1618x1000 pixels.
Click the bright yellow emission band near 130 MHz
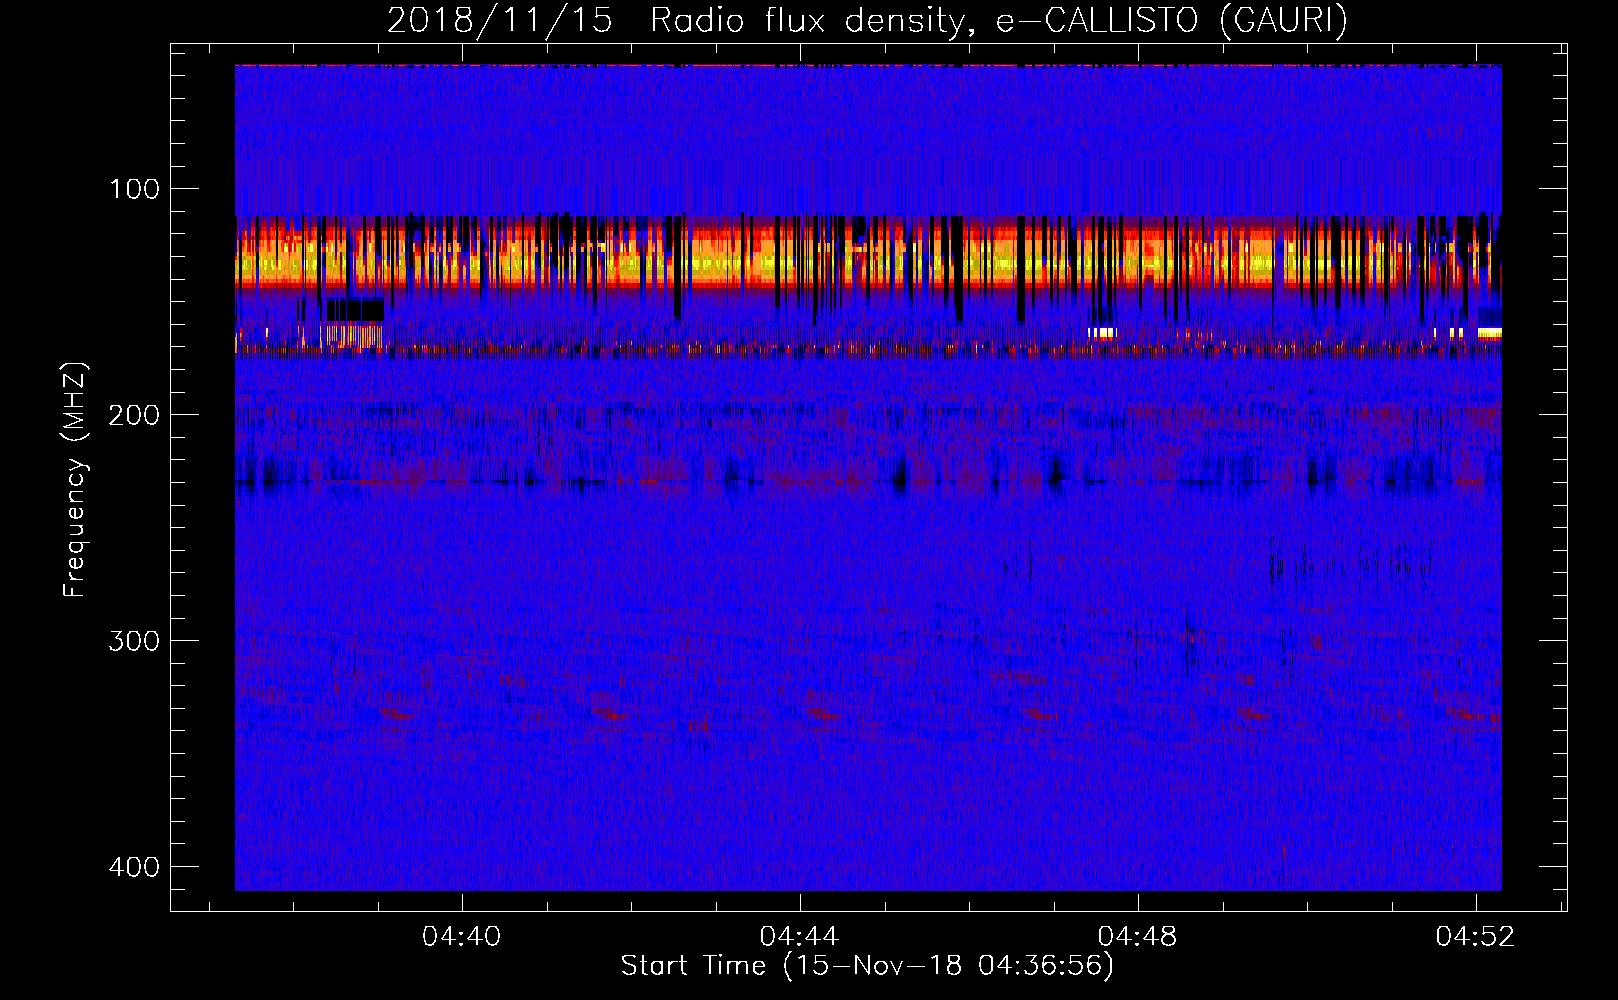(868, 258)
